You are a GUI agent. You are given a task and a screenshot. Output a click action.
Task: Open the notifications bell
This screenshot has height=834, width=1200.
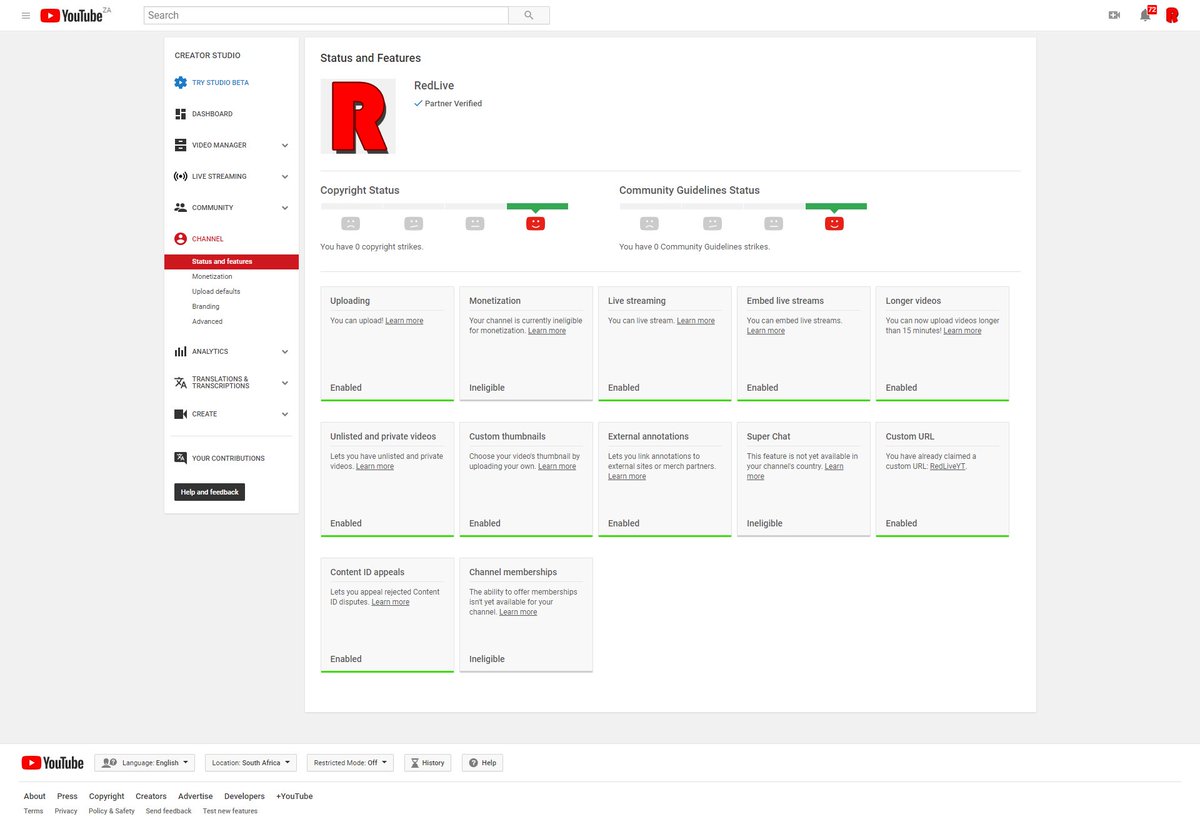[1145, 15]
